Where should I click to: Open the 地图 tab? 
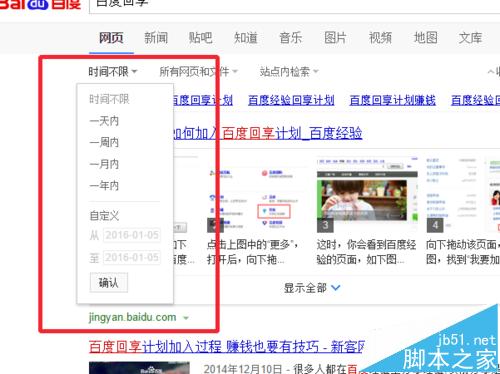[x=425, y=38]
